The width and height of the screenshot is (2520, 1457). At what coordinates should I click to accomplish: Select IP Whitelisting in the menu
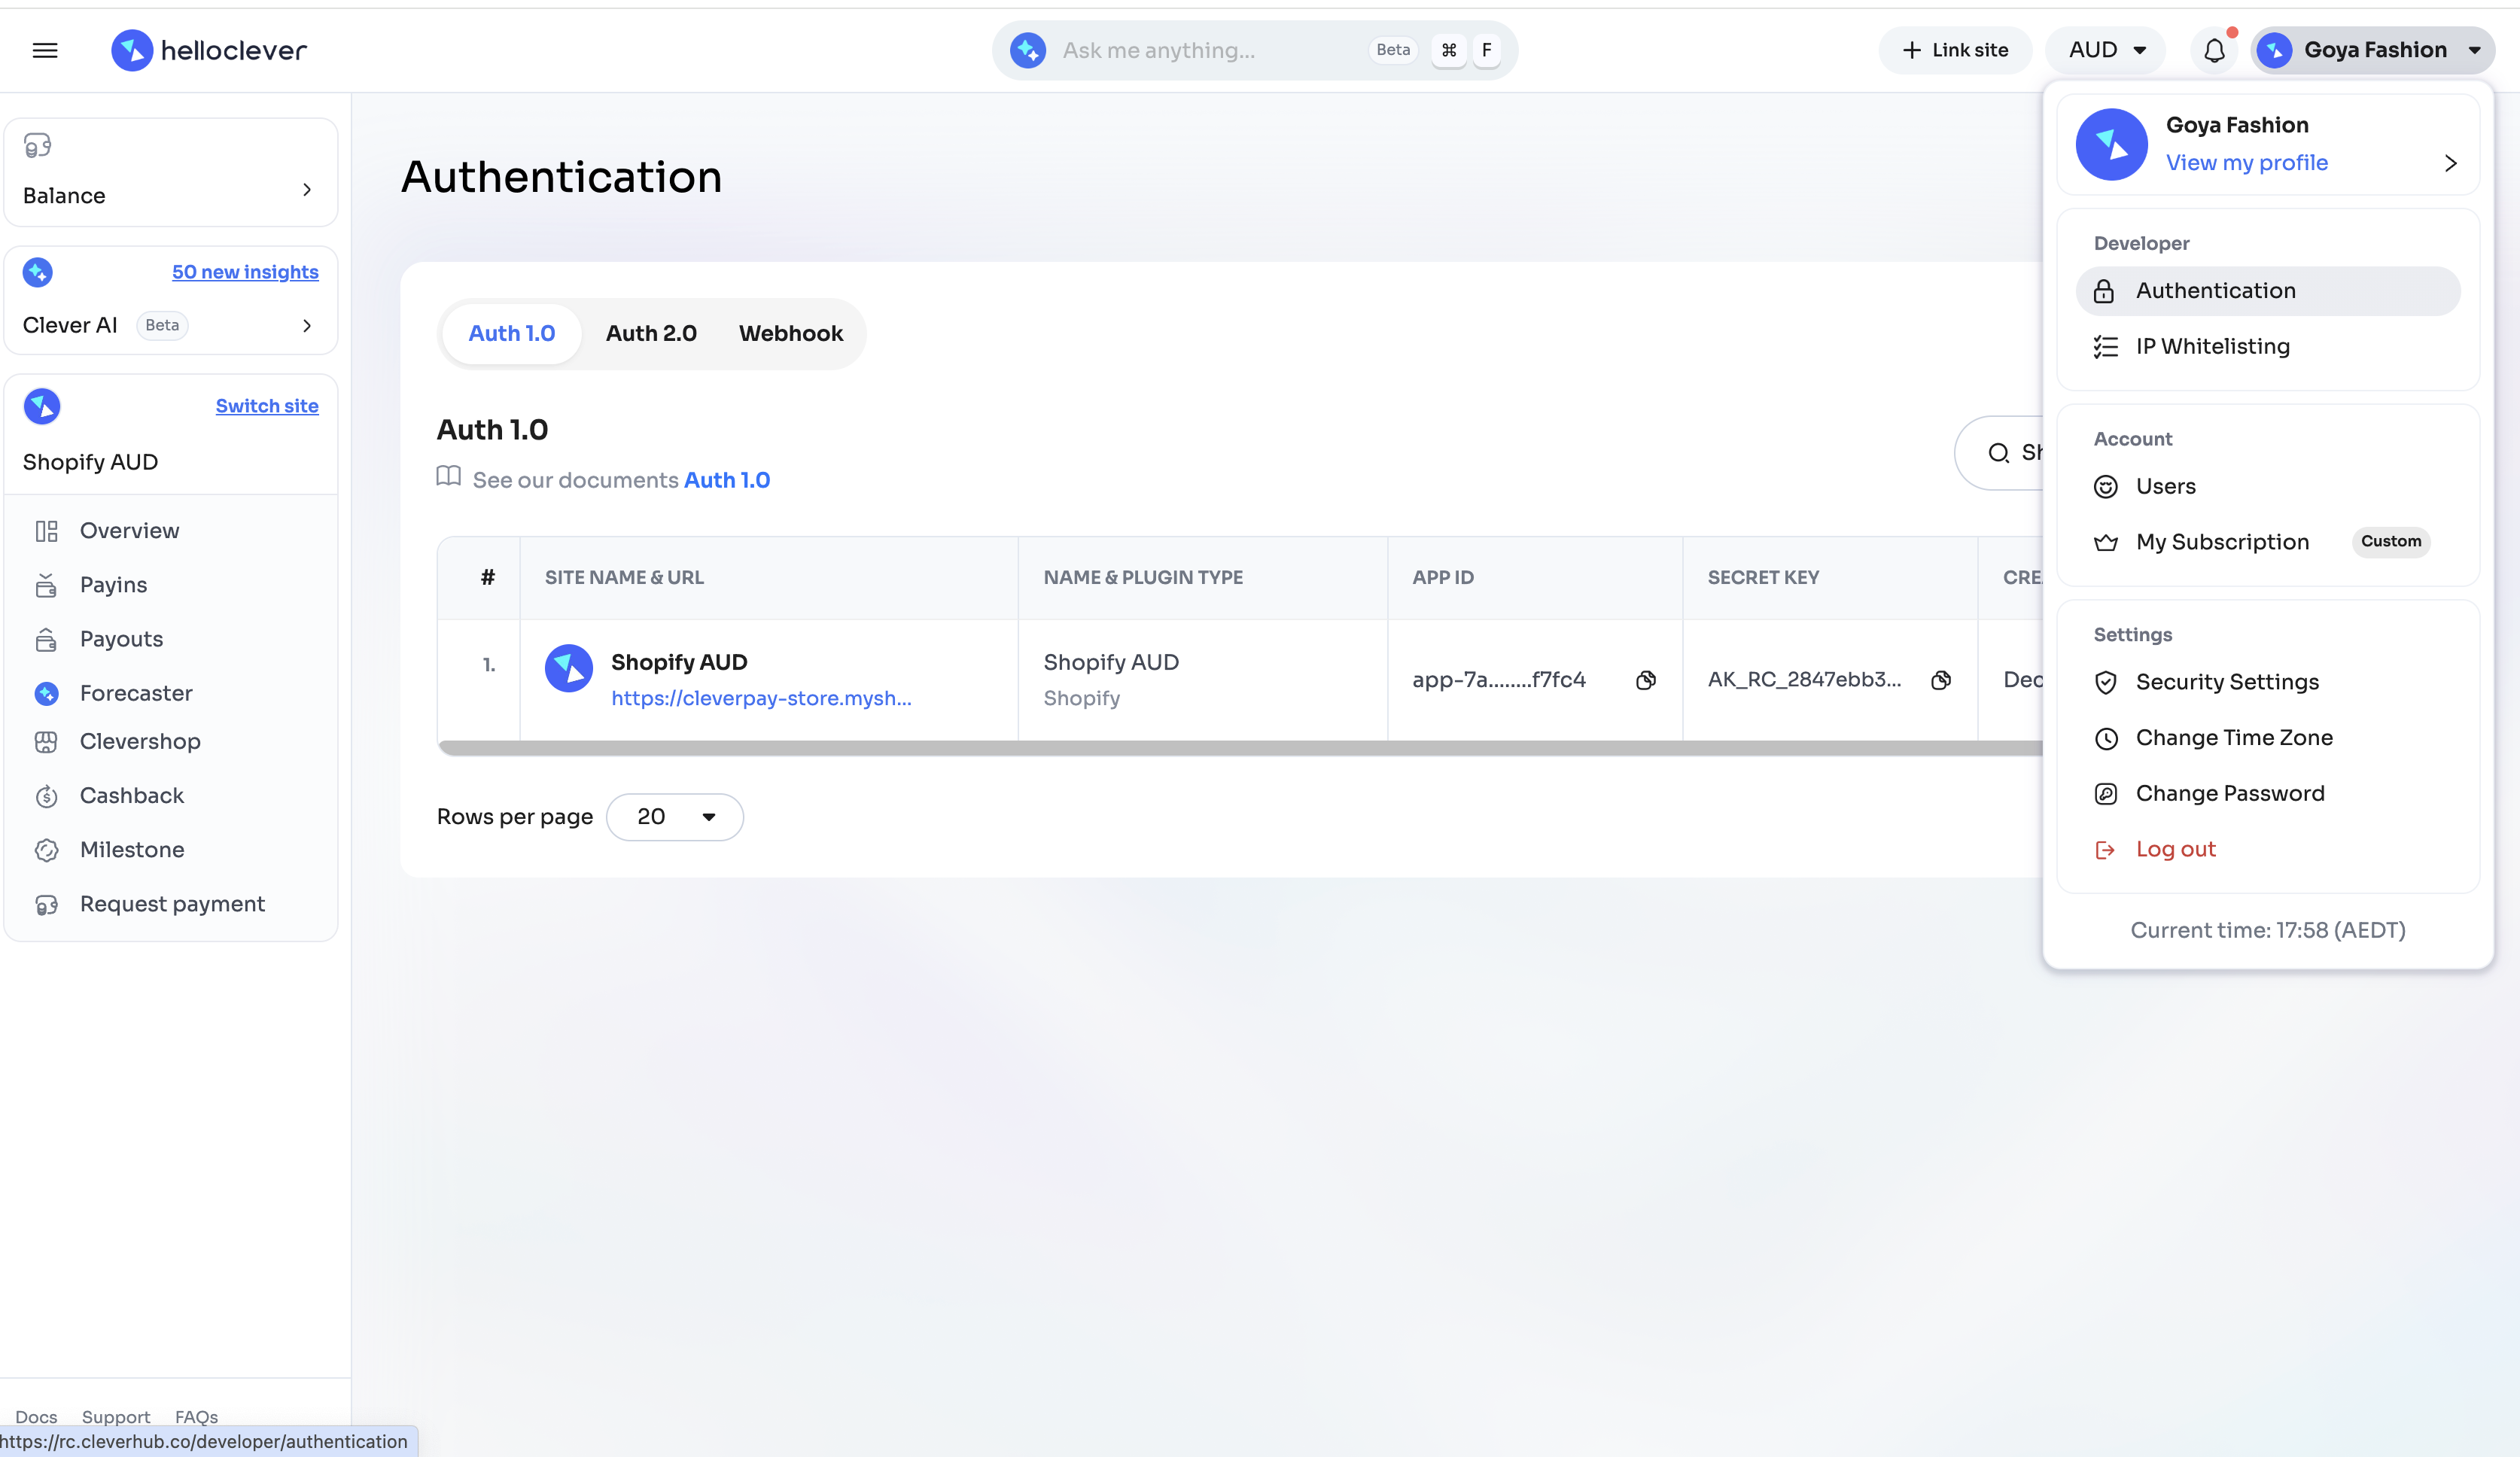[x=2212, y=346]
